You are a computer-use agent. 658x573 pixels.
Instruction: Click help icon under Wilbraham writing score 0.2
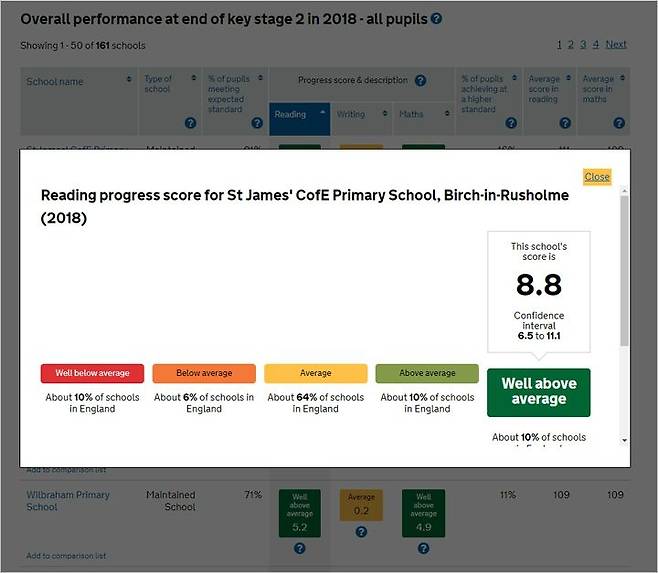[x=361, y=532]
